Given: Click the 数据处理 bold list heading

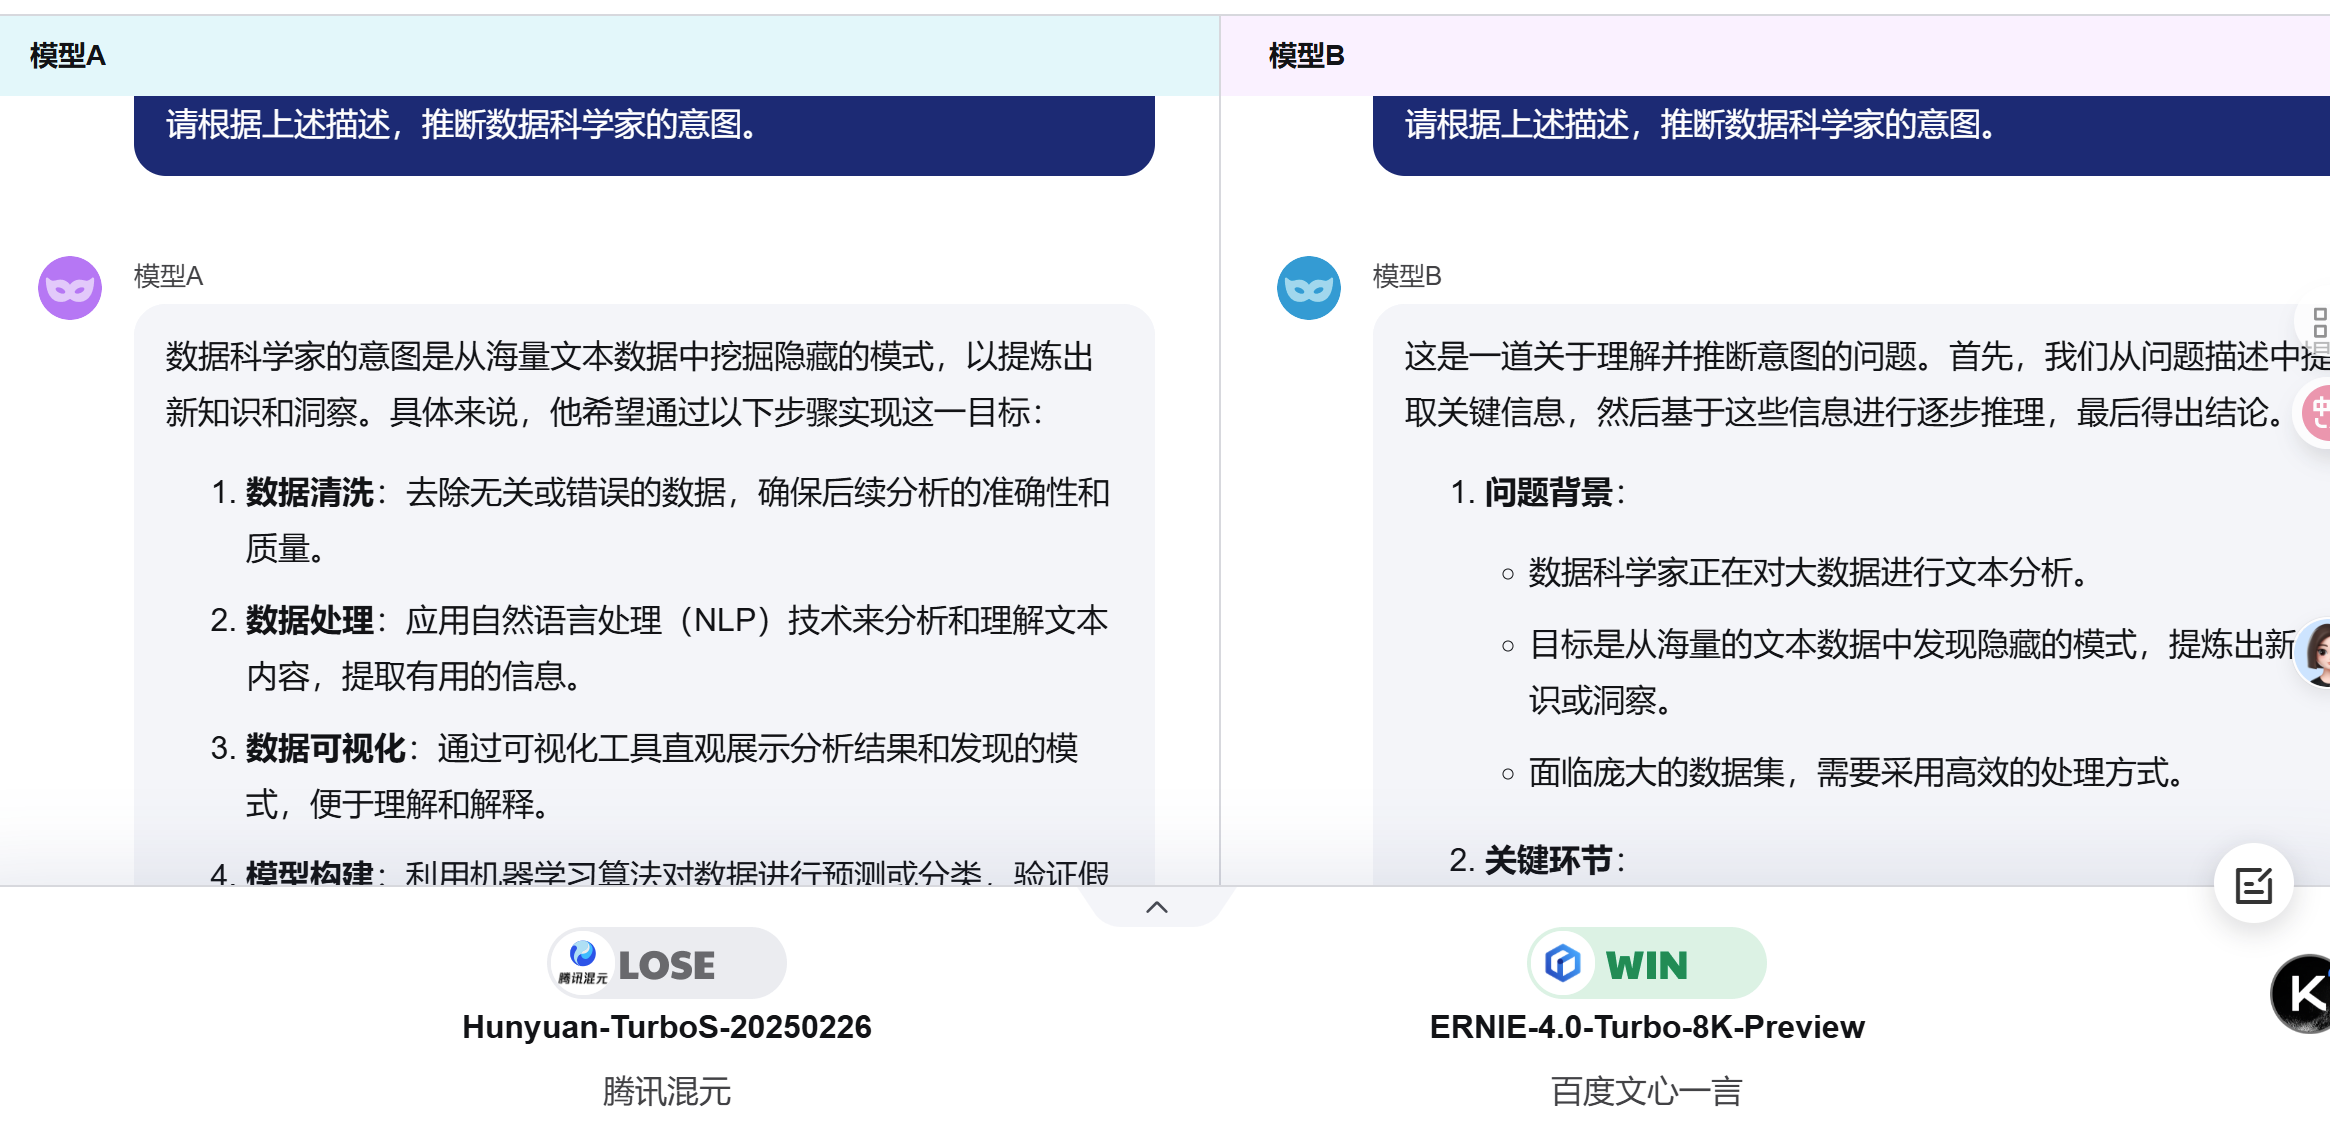Looking at the screenshot, I should point(310,620).
